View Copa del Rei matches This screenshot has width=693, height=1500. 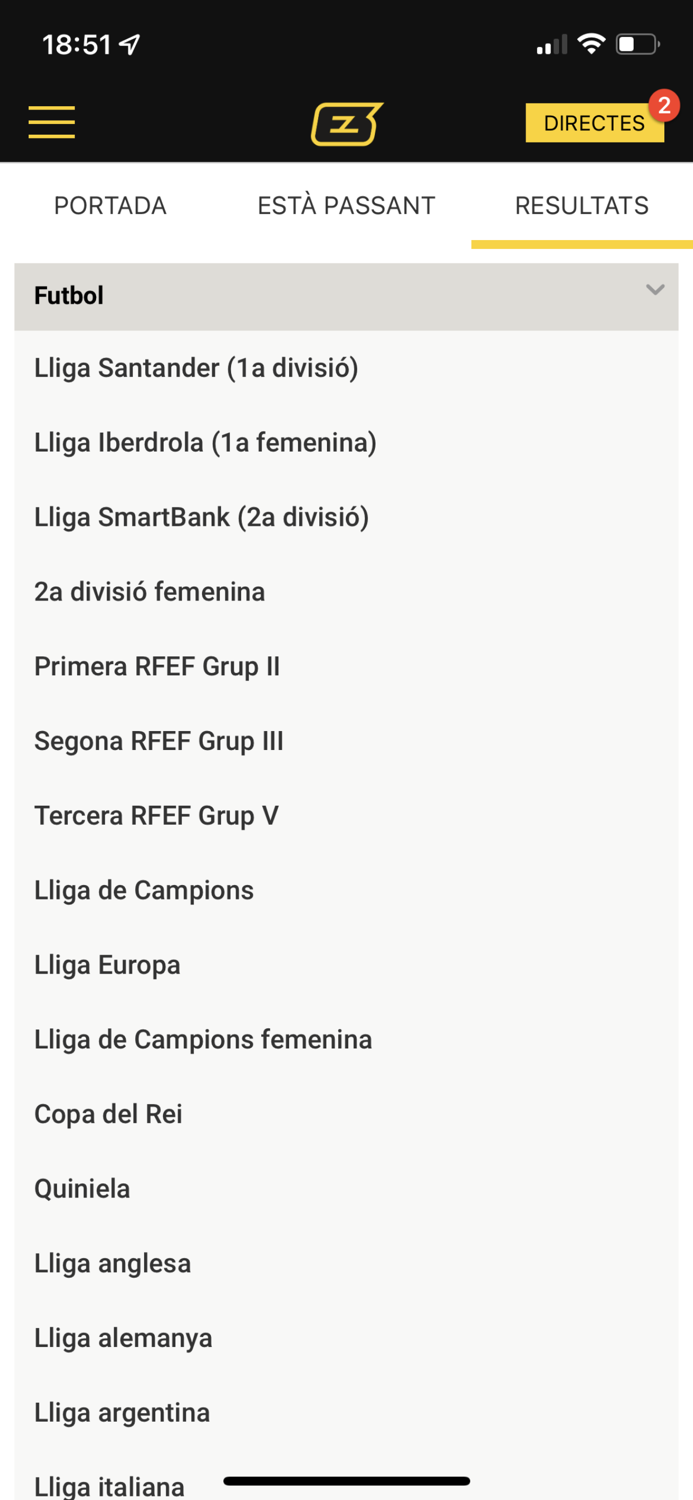coord(107,1113)
